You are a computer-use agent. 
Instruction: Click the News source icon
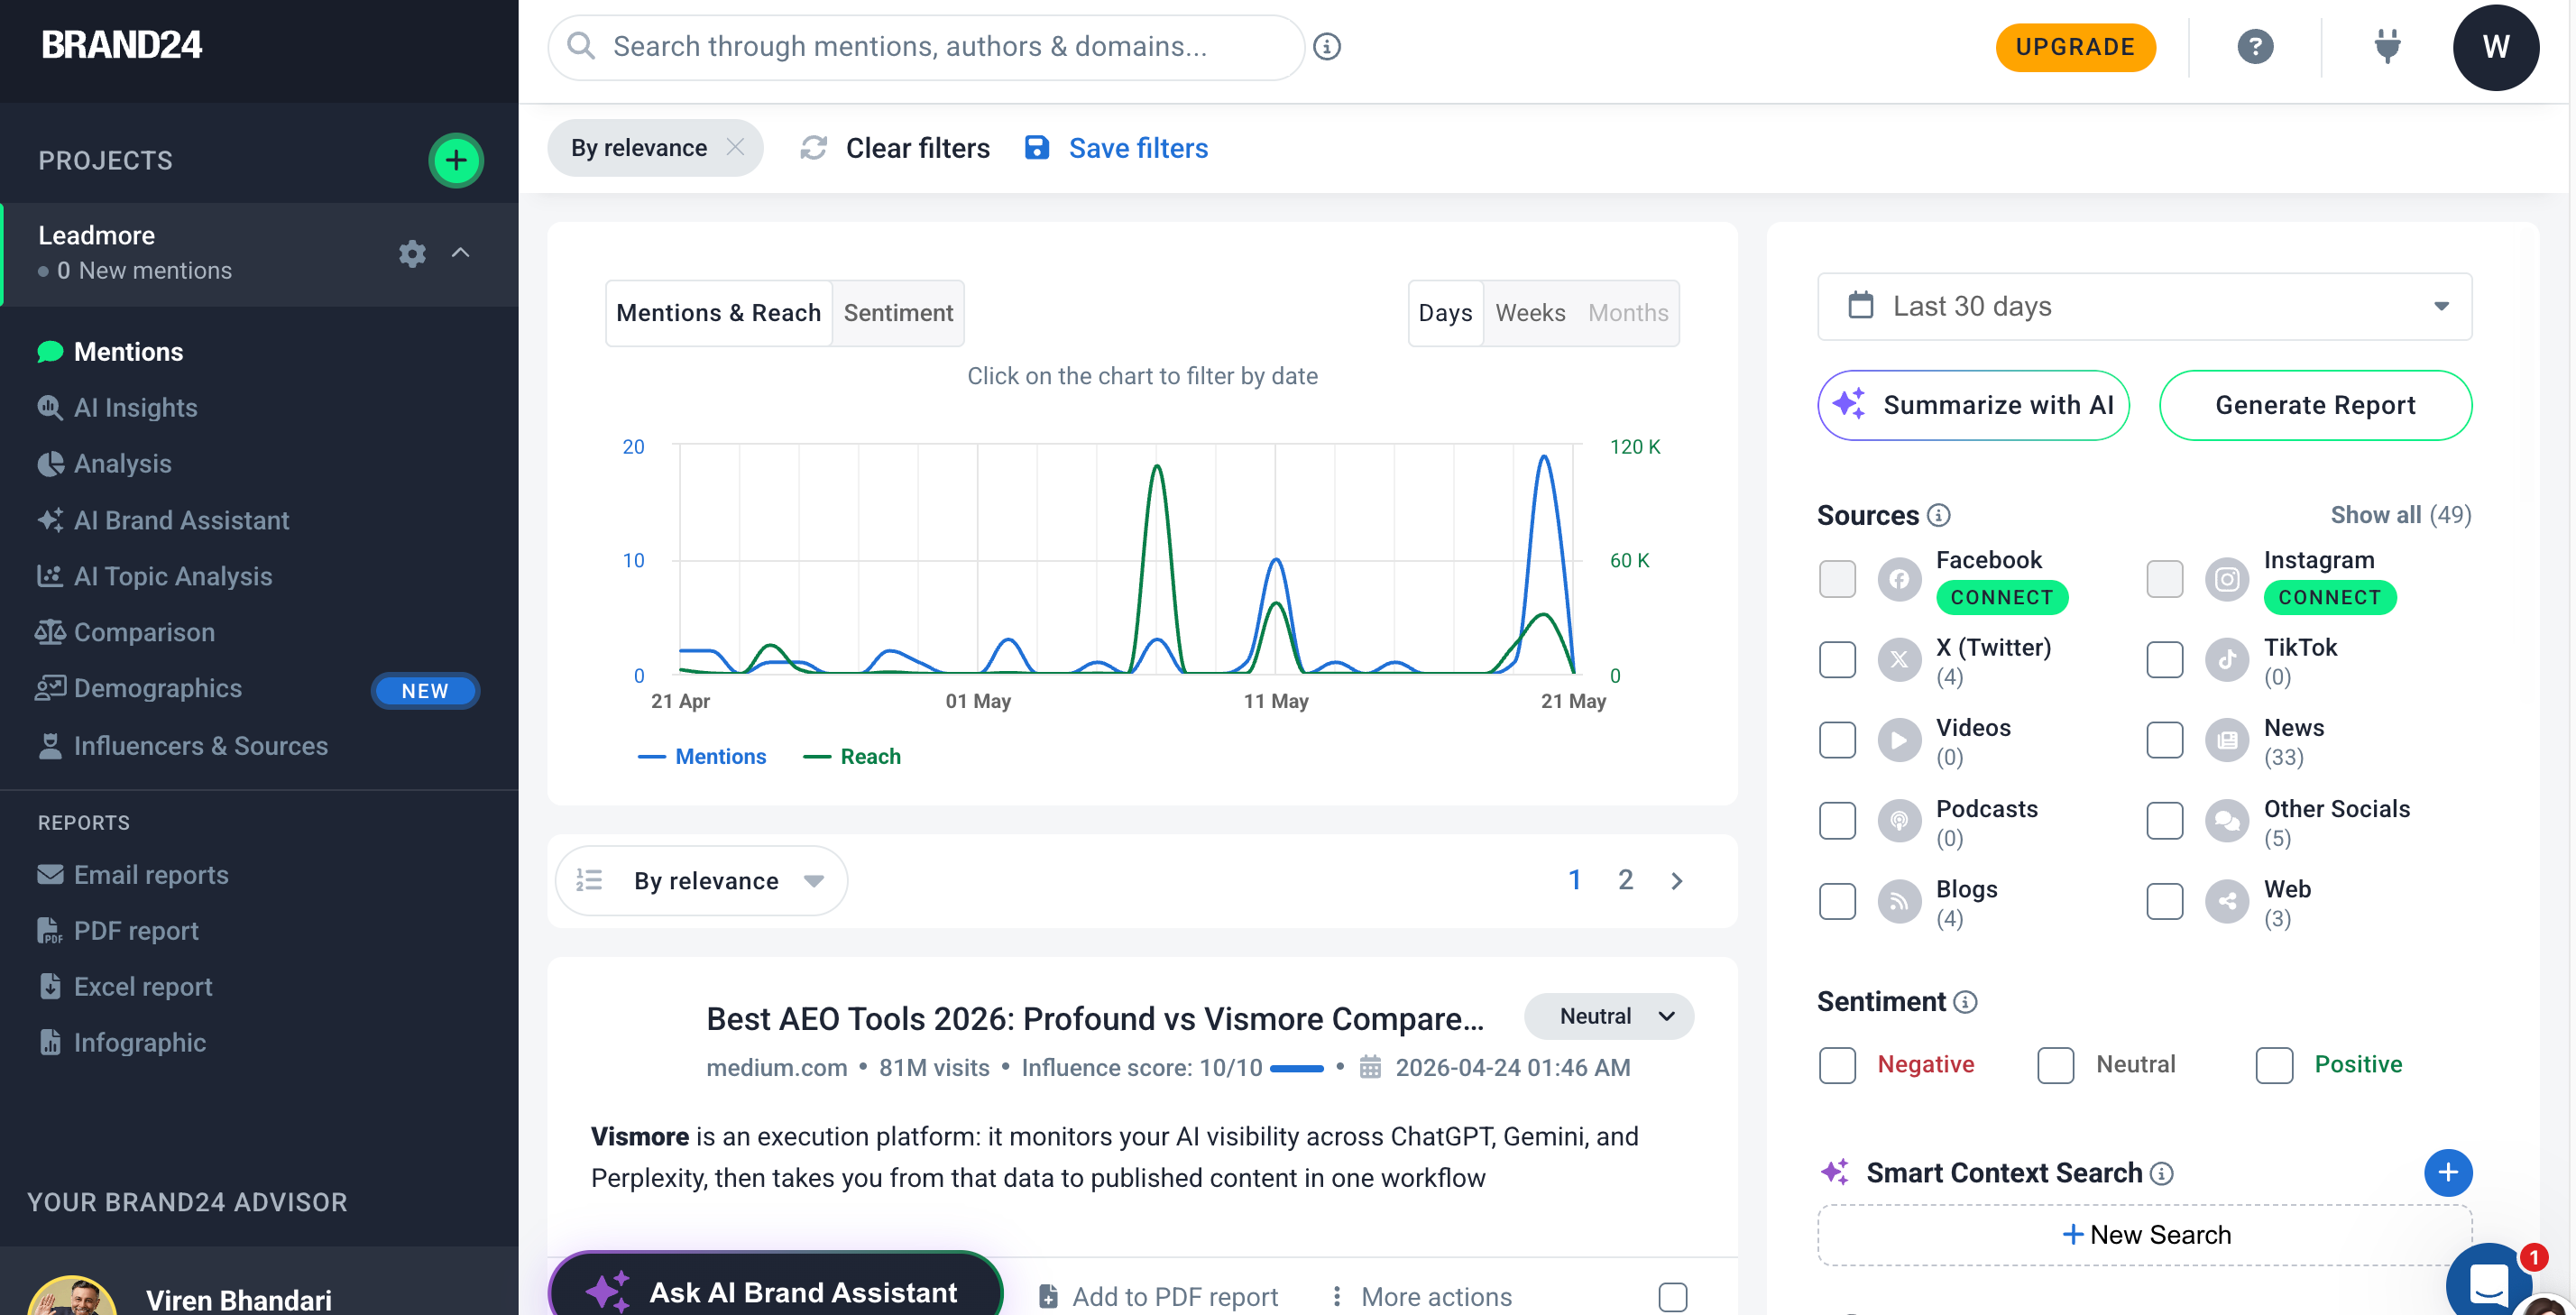(x=2226, y=741)
